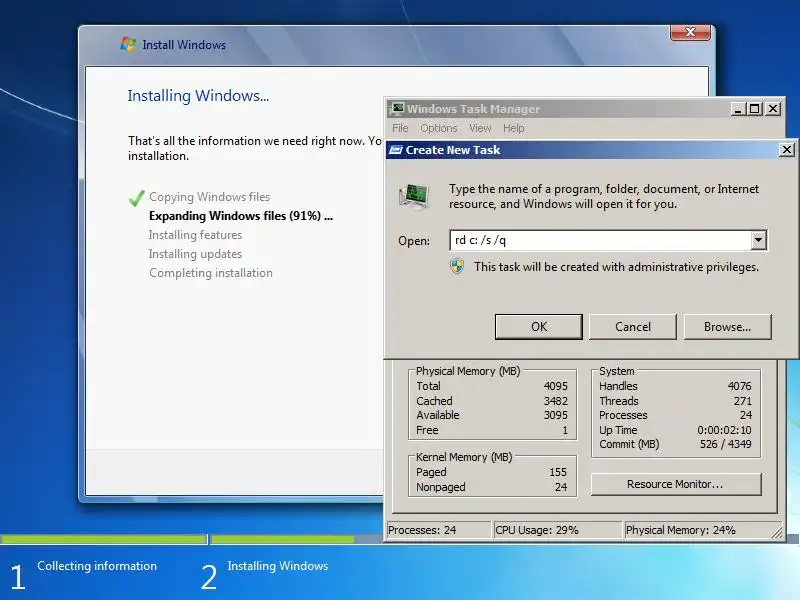Click the System Handles value 4076

[x=739, y=386]
